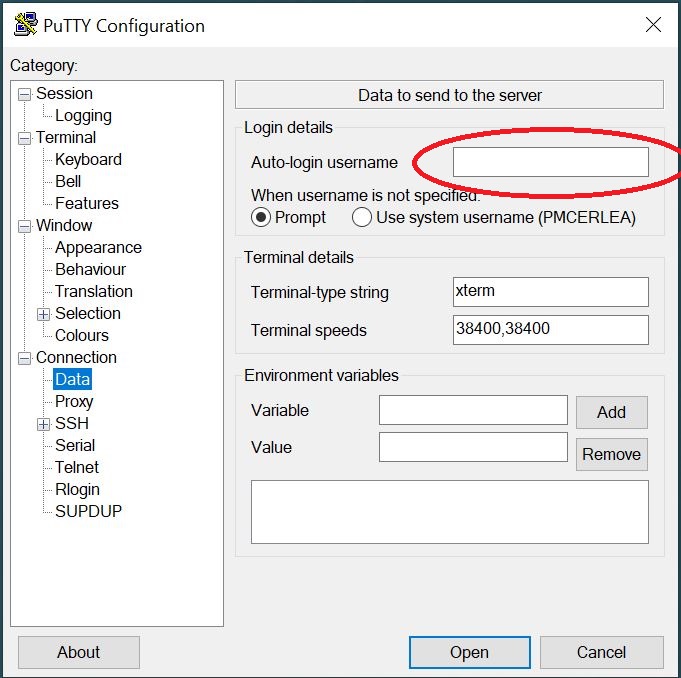Image resolution: width=681 pixels, height=678 pixels.
Task: Cancel the configuration dialog
Action: pos(602,652)
